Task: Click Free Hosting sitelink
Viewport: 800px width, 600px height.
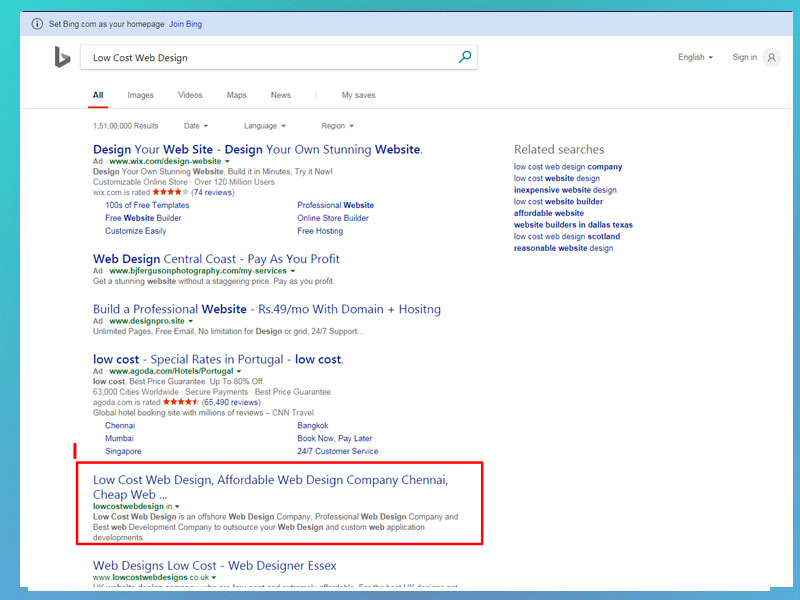Action: pyautogui.click(x=320, y=231)
